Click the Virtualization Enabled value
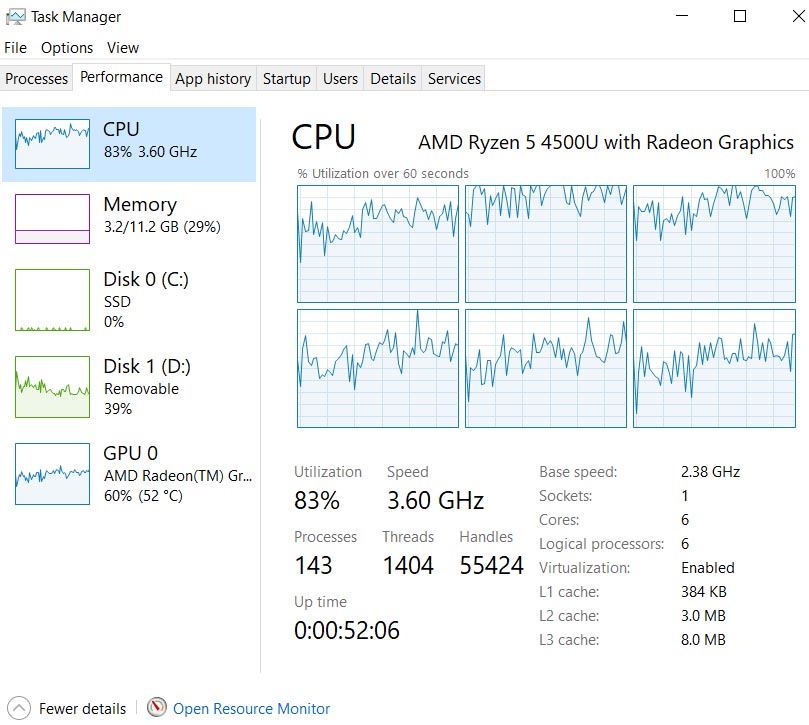The width and height of the screenshot is (809, 725). click(x=708, y=568)
